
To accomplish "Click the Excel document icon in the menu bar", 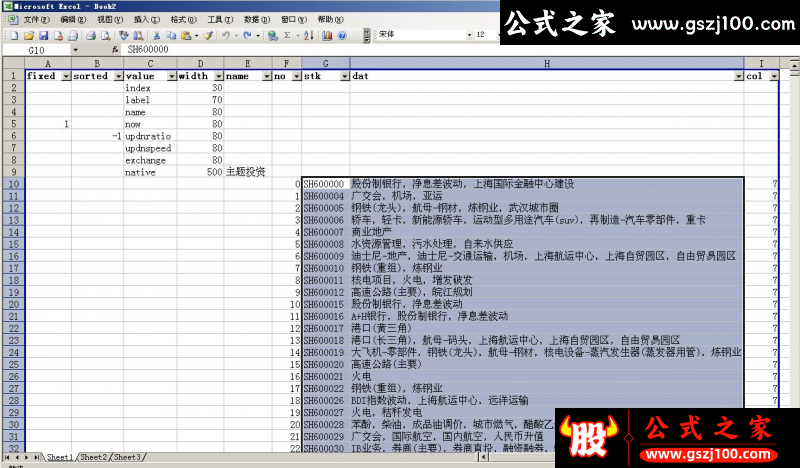I will click(x=13, y=19).
